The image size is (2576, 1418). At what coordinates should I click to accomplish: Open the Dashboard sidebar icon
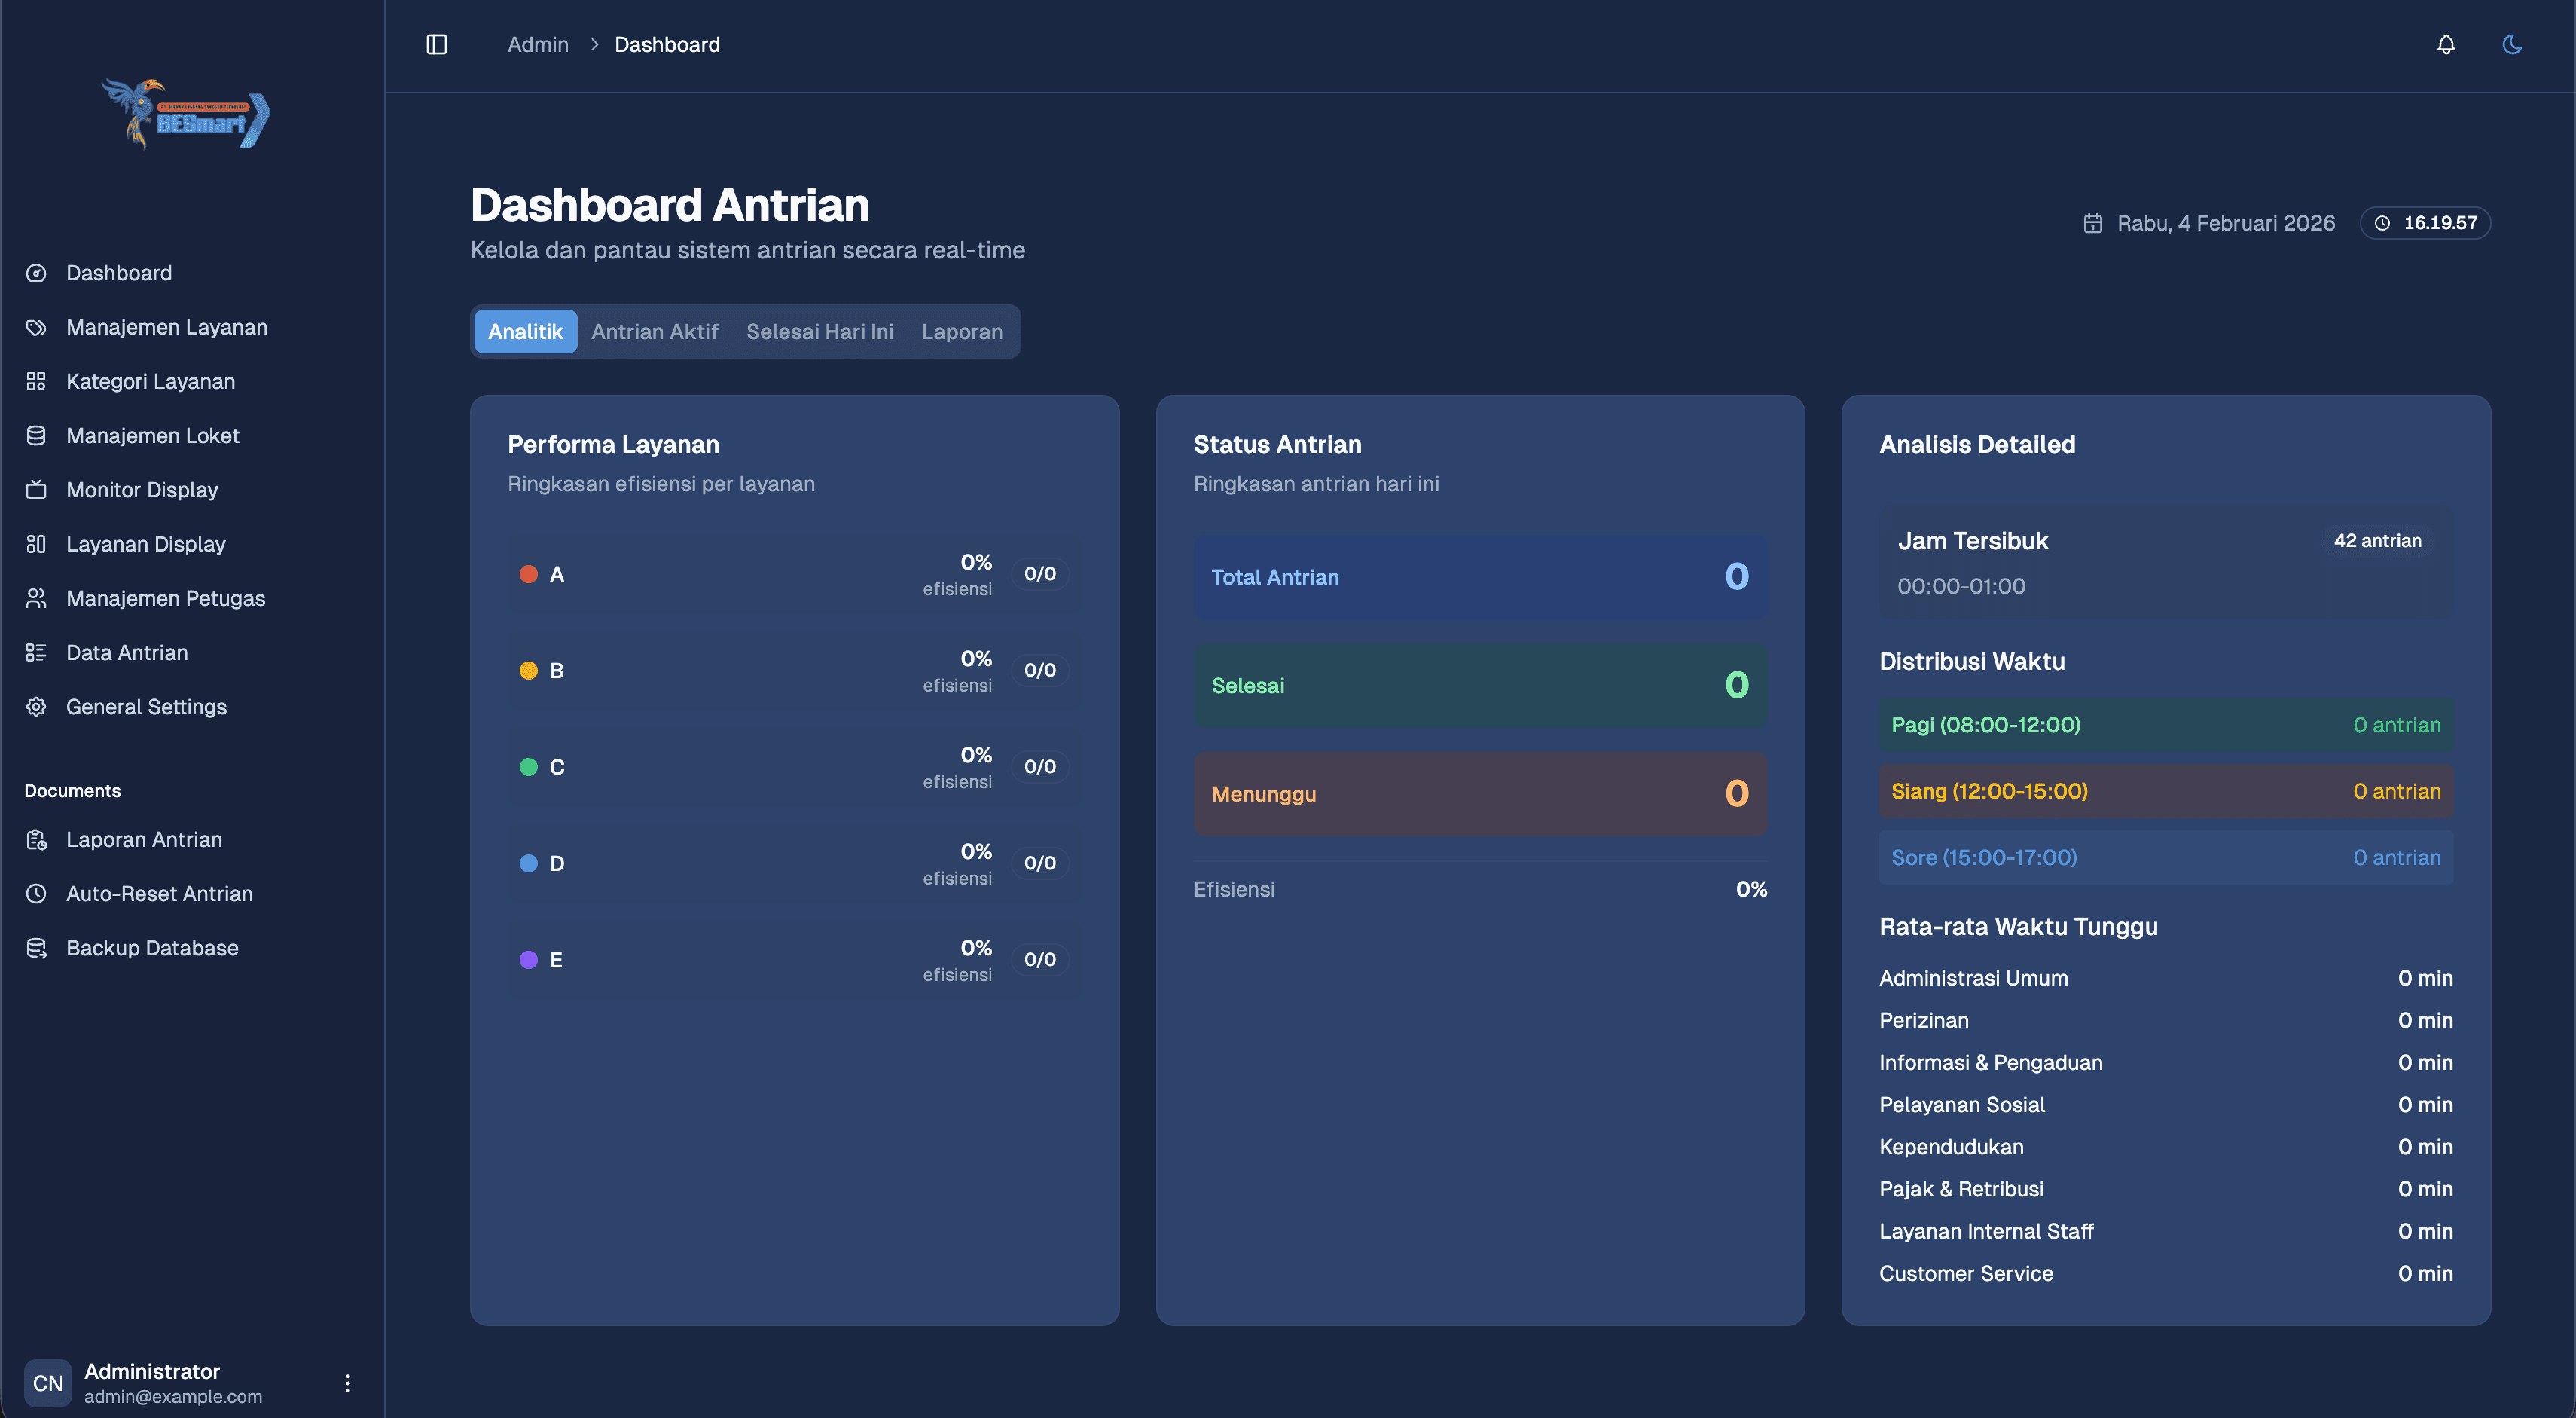point(36,272)
